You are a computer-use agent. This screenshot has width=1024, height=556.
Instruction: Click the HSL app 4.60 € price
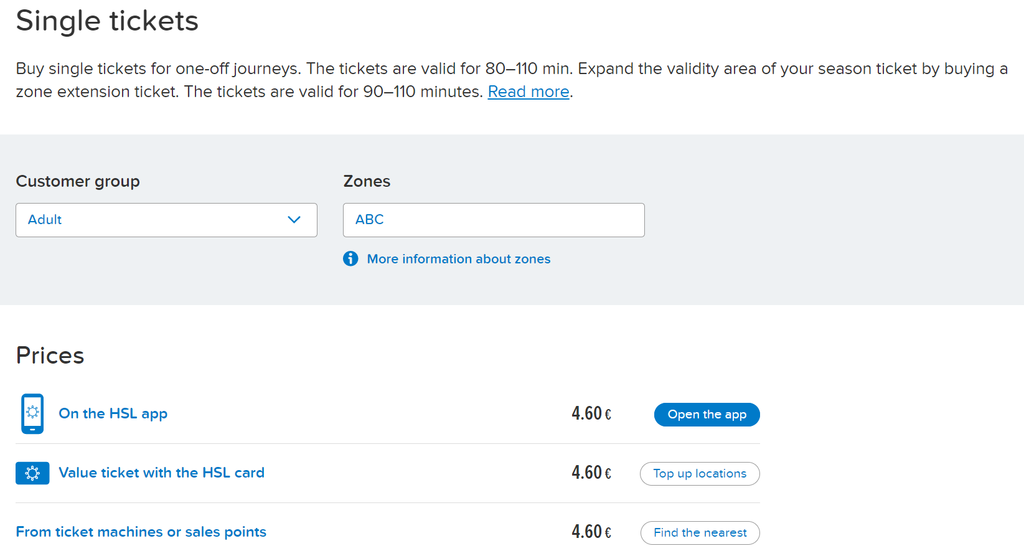(x=591, y=414)
